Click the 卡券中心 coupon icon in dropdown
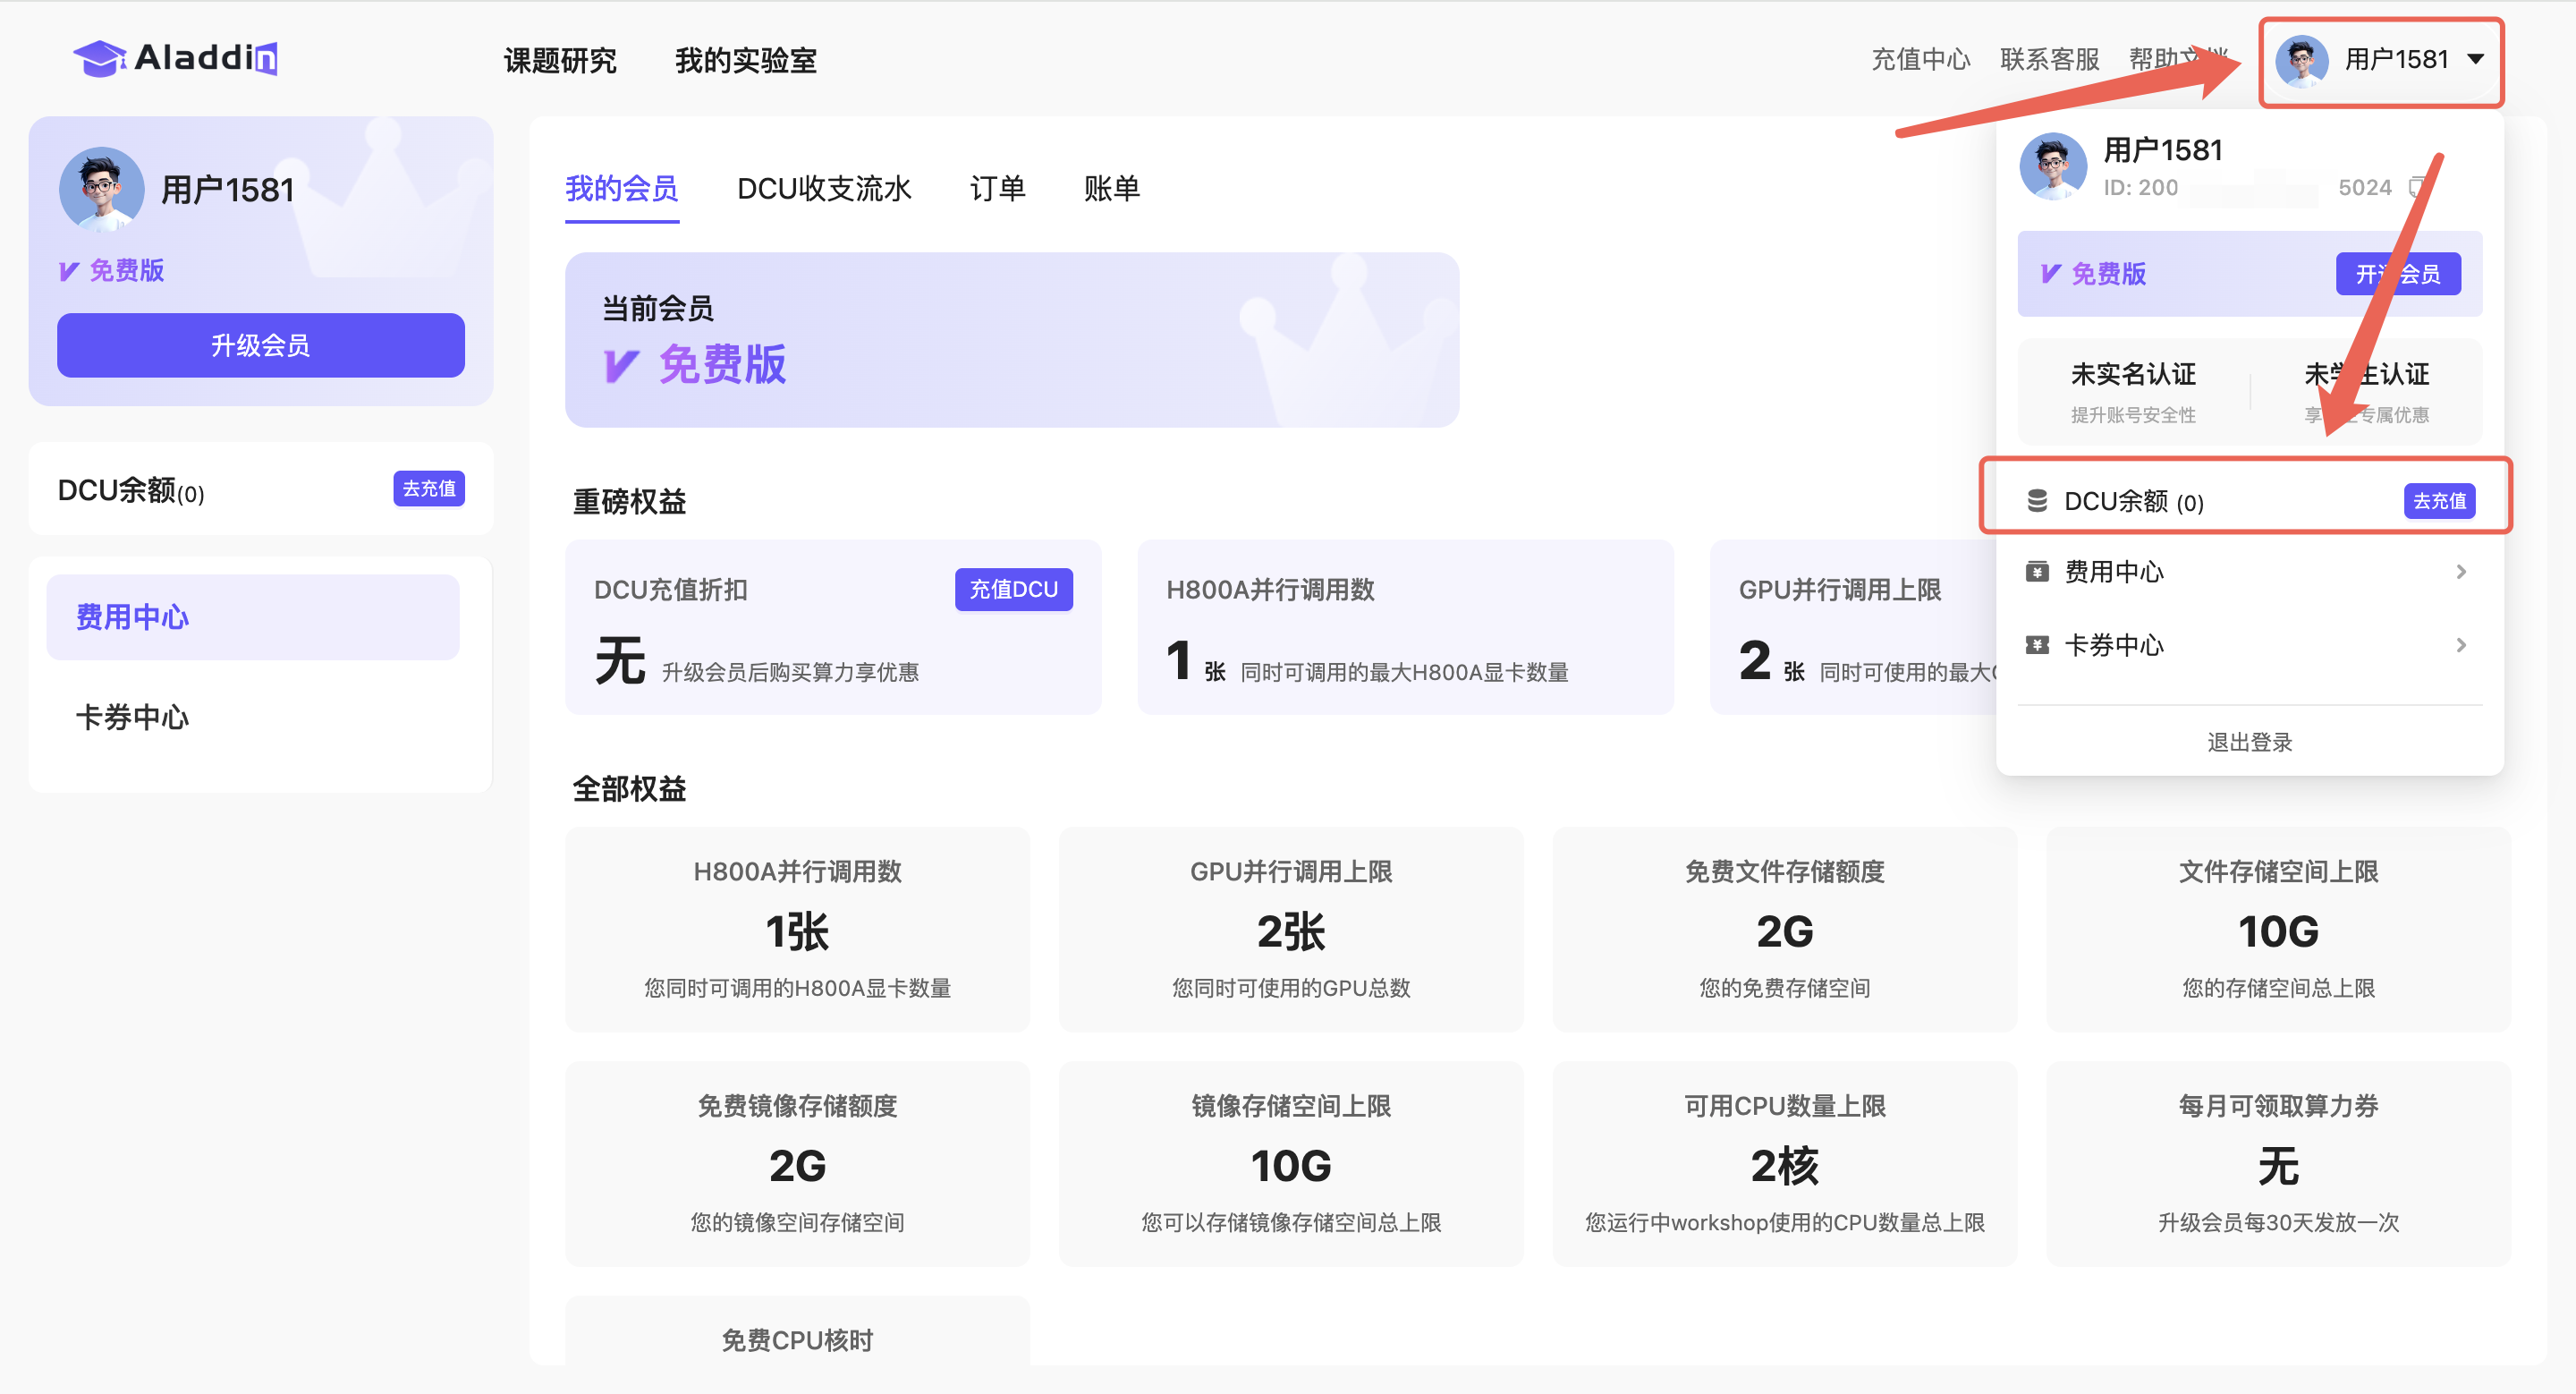 pos(2037,645)
